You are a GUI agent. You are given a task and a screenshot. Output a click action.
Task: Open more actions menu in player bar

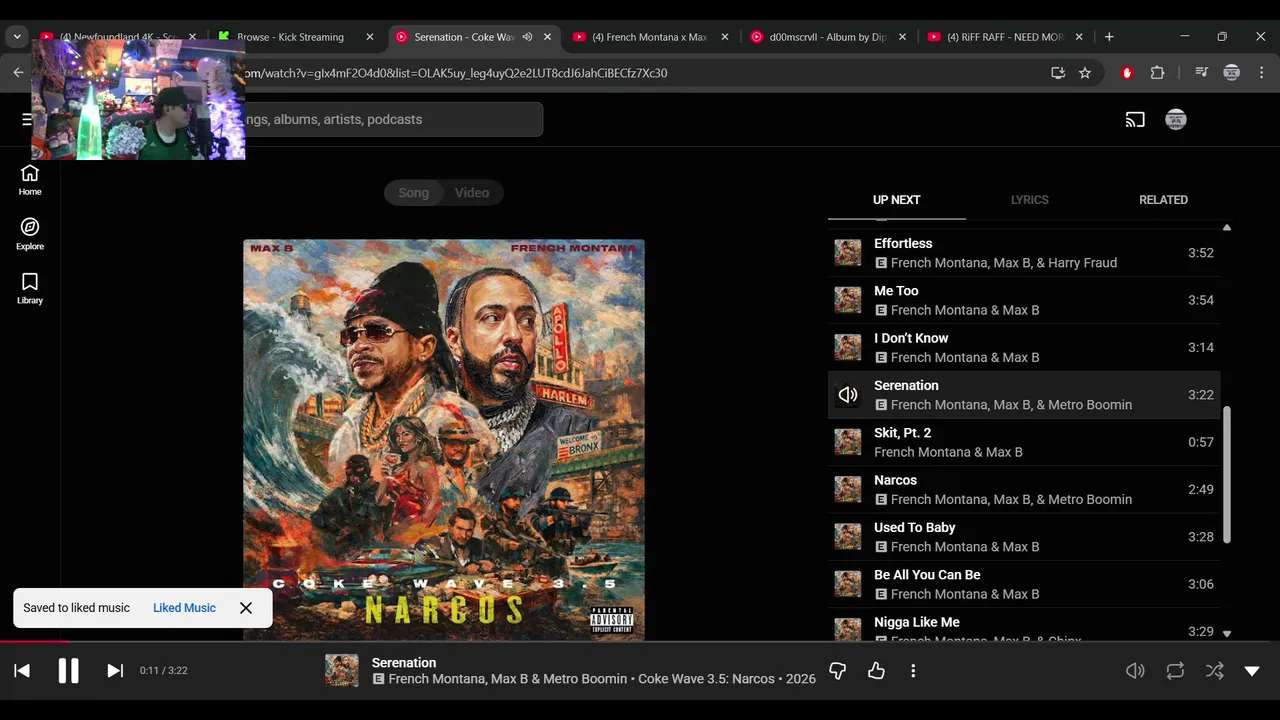click(x=913, y=671)
